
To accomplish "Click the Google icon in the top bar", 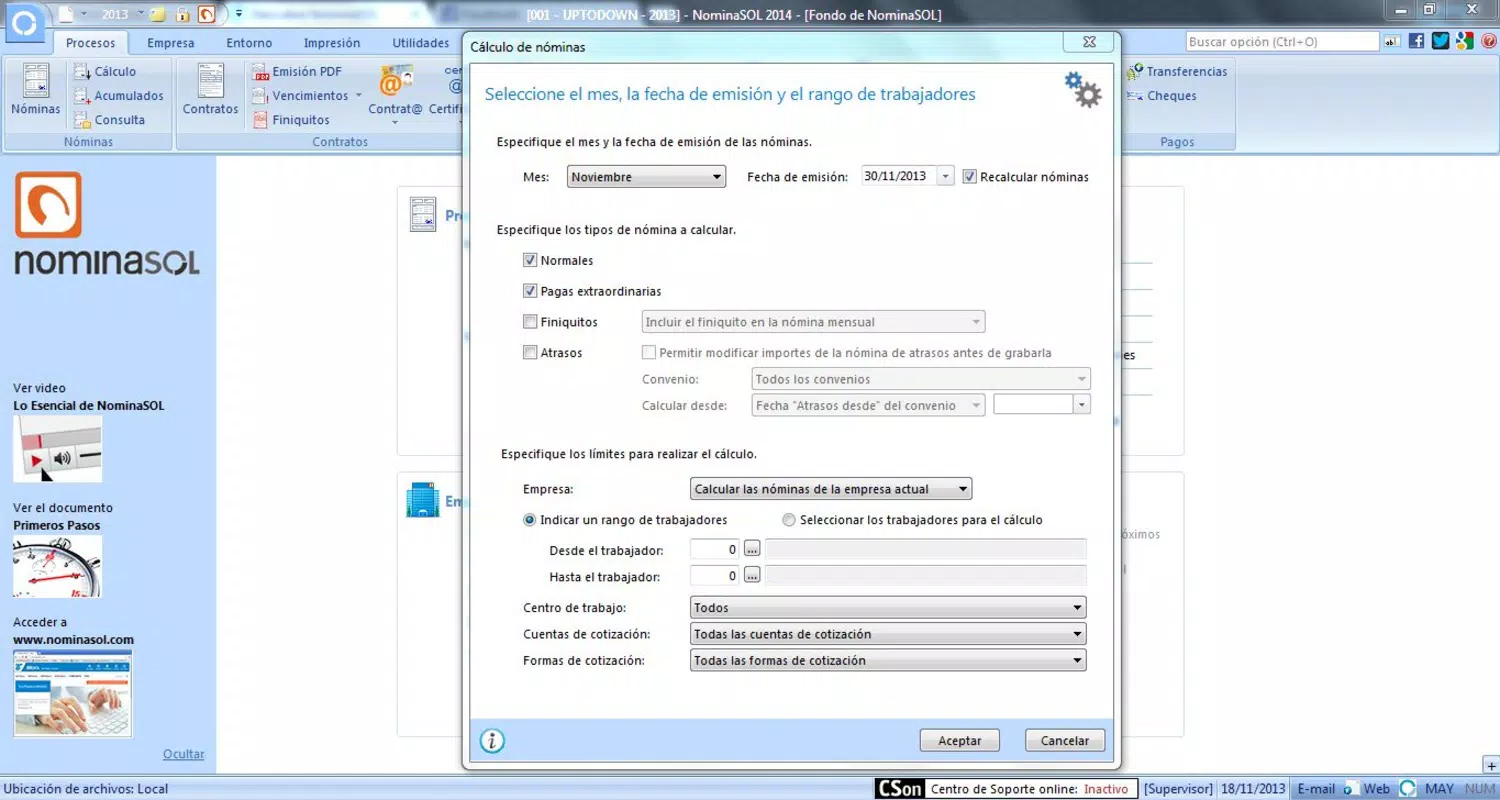I will 1465,41.
